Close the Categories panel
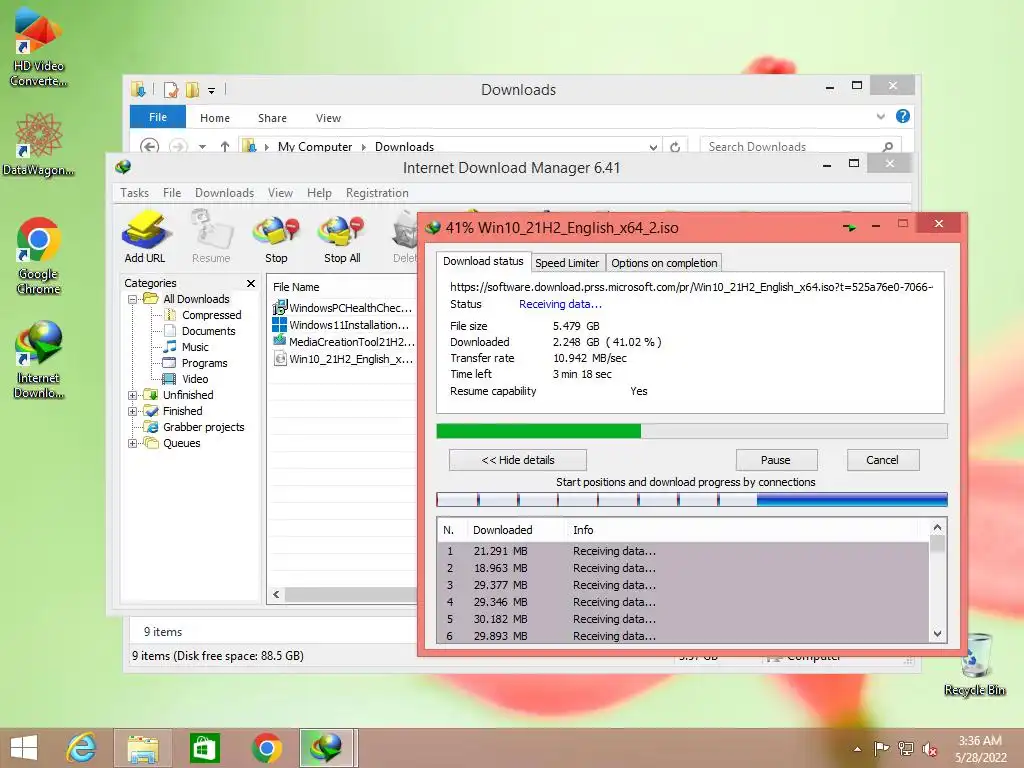The width and height of the screenshot is (1024, 768). [x=251, y=283]
